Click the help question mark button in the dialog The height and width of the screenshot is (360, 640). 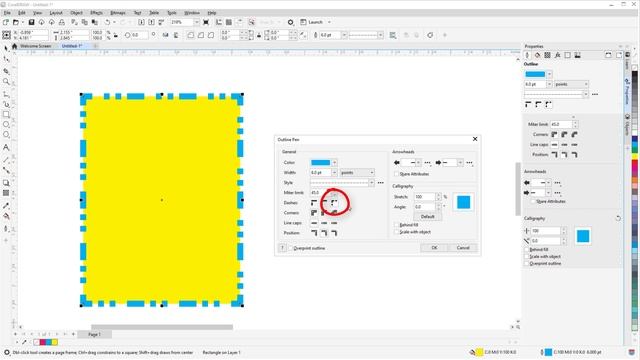pyautogui.click(x=282, y=248)
